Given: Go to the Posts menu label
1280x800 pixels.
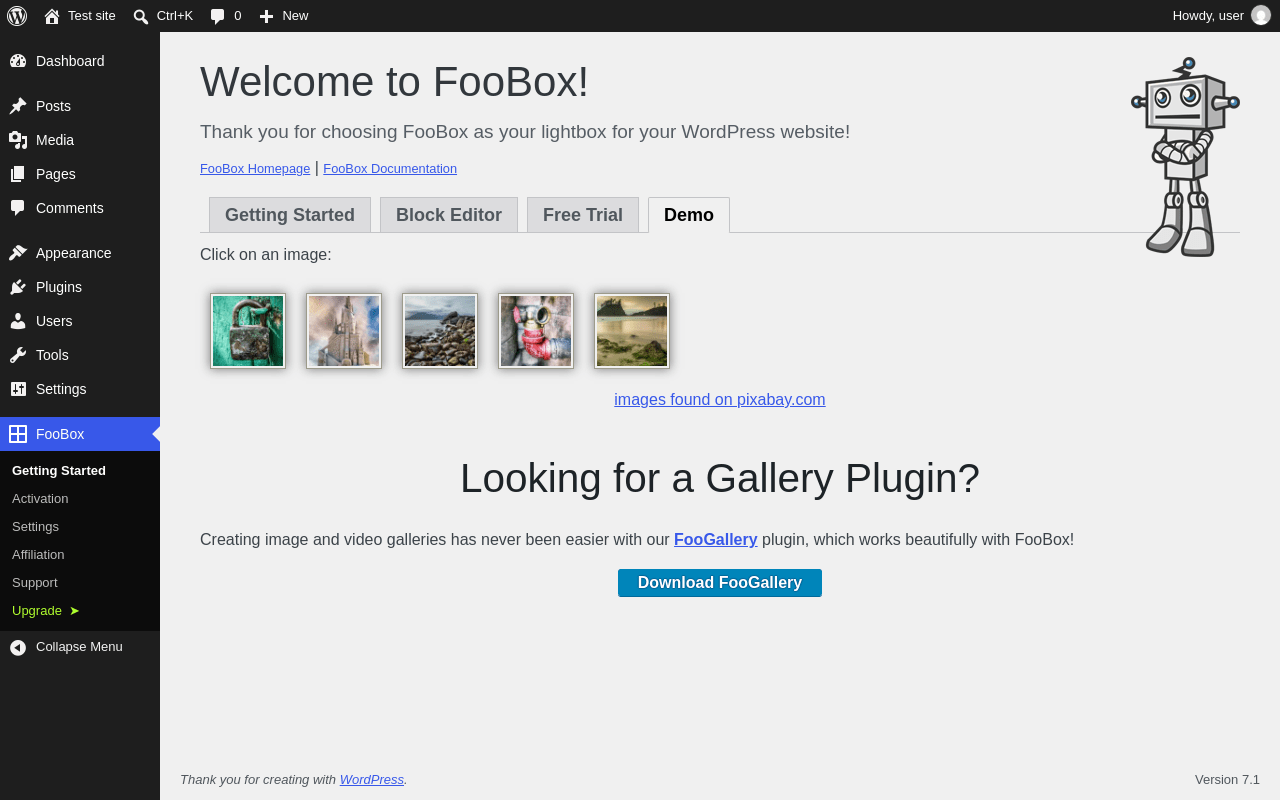Looking at the screenshot, I should click(x=53, y=106).
